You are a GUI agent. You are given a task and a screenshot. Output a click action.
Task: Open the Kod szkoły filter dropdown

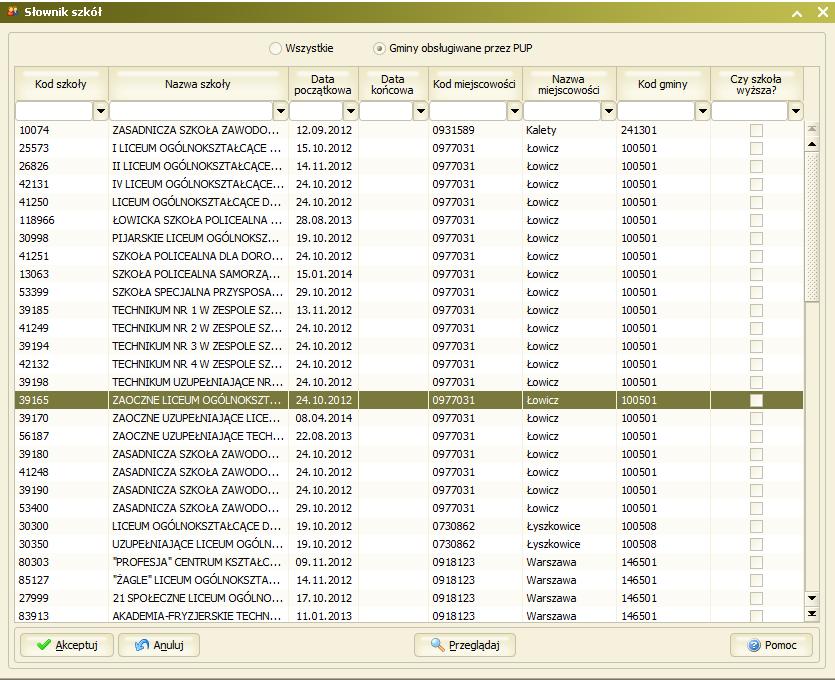click(101, 111)
